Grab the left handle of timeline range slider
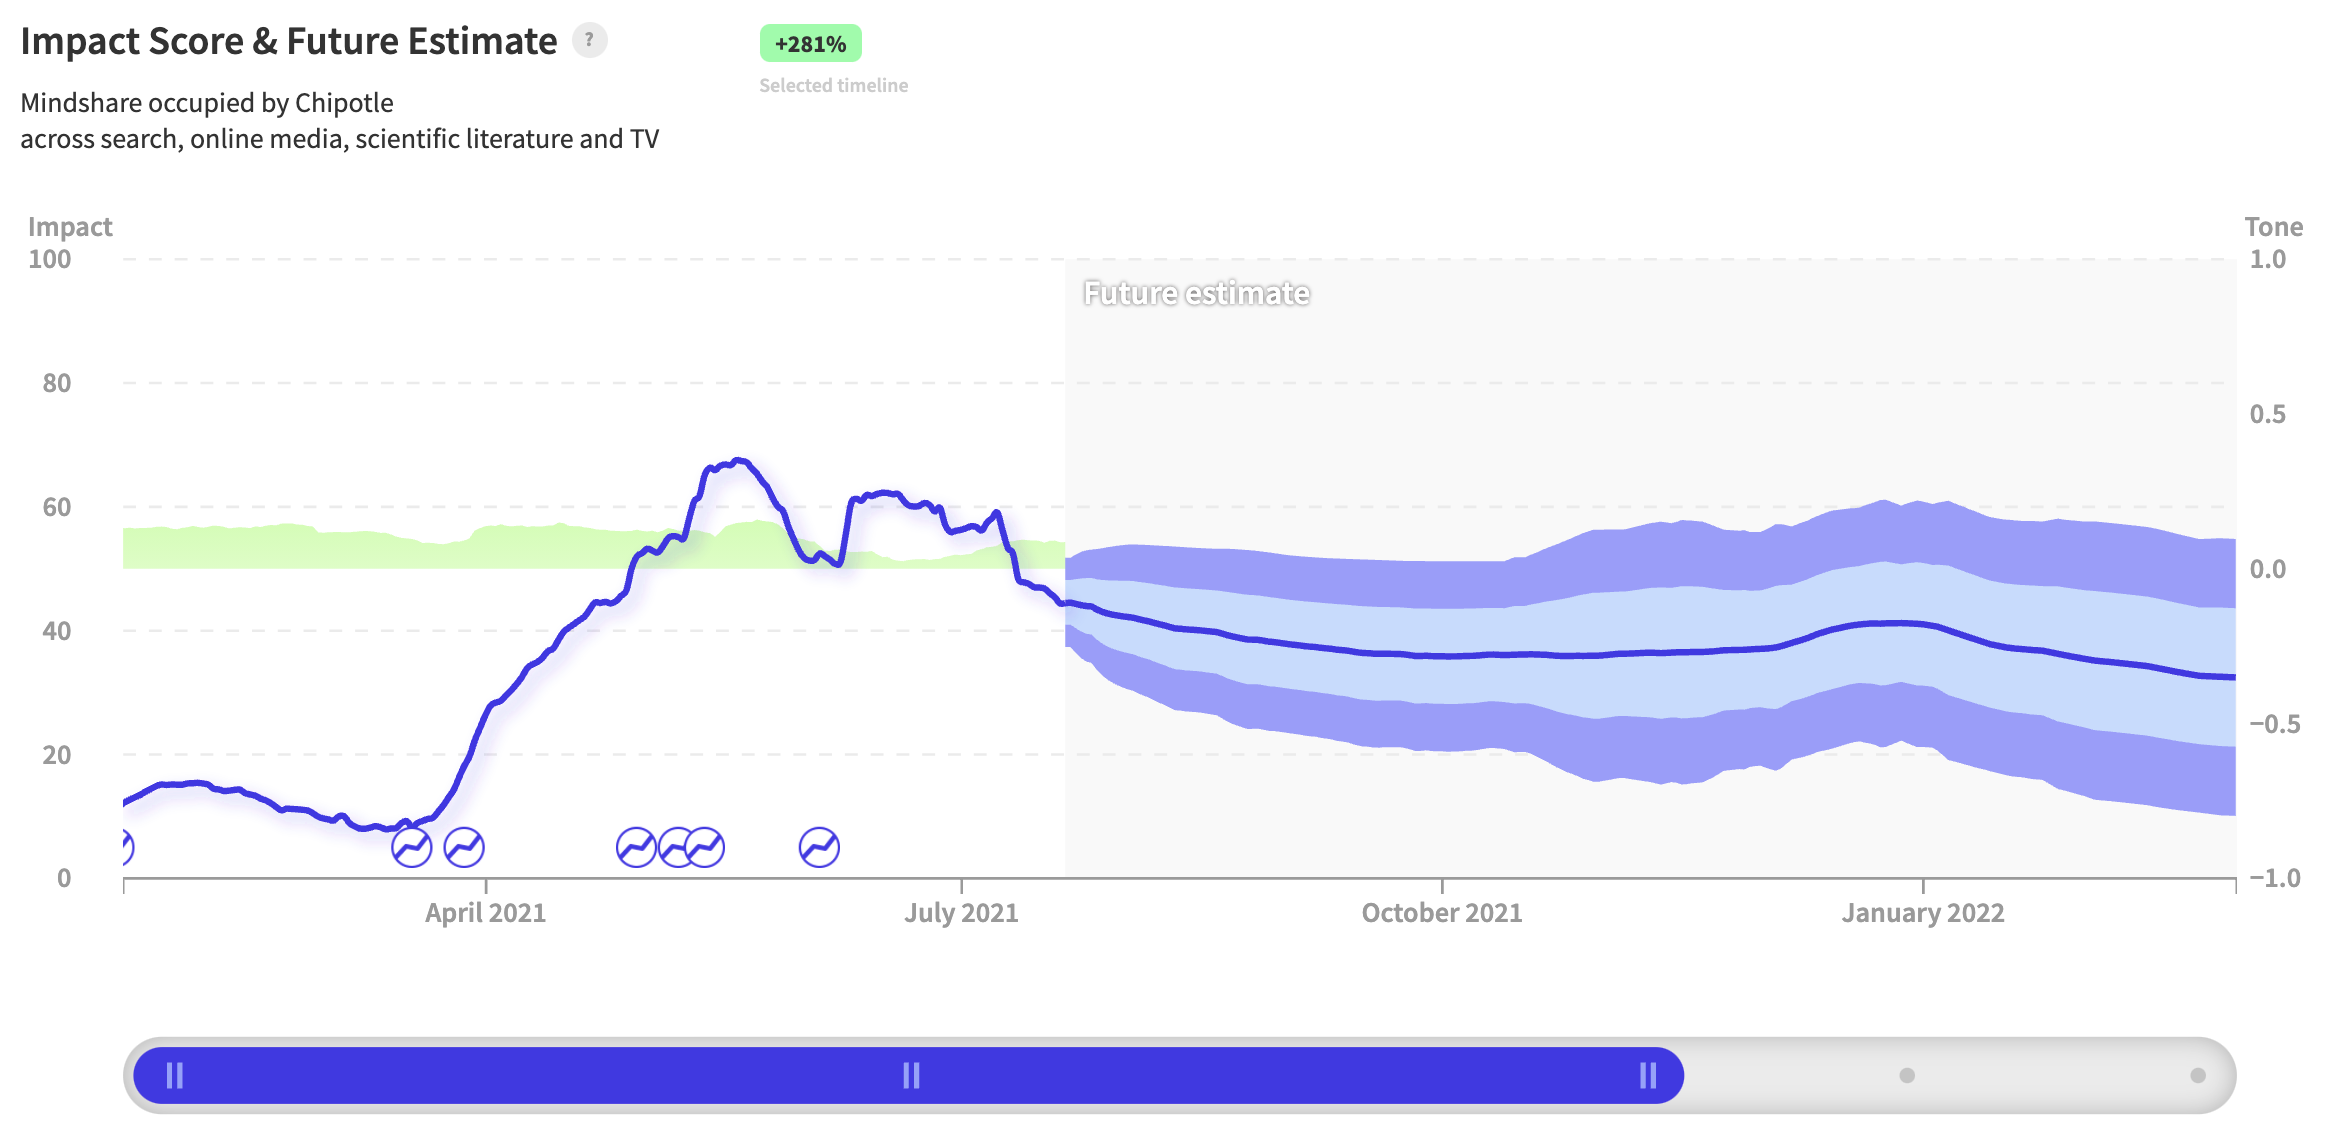Image resolution: width=2344 pixels, height=1148 pixels. point(175,1075)
